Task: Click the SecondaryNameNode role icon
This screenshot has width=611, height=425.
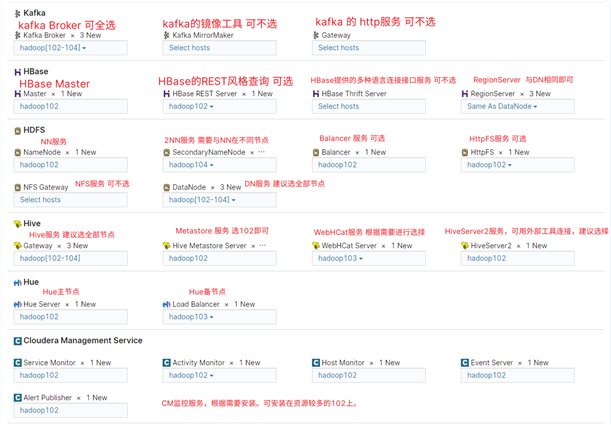Action: click(x=166, y=153)
